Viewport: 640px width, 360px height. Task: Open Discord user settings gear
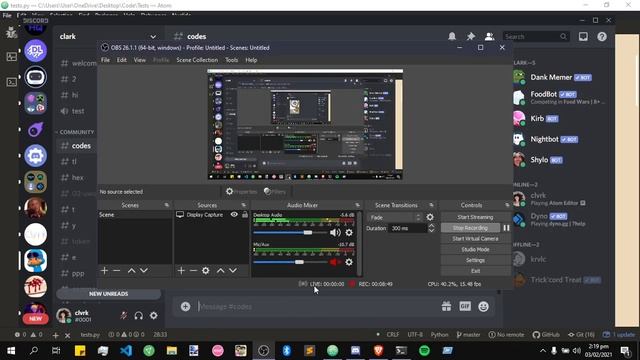coord(153,316)
